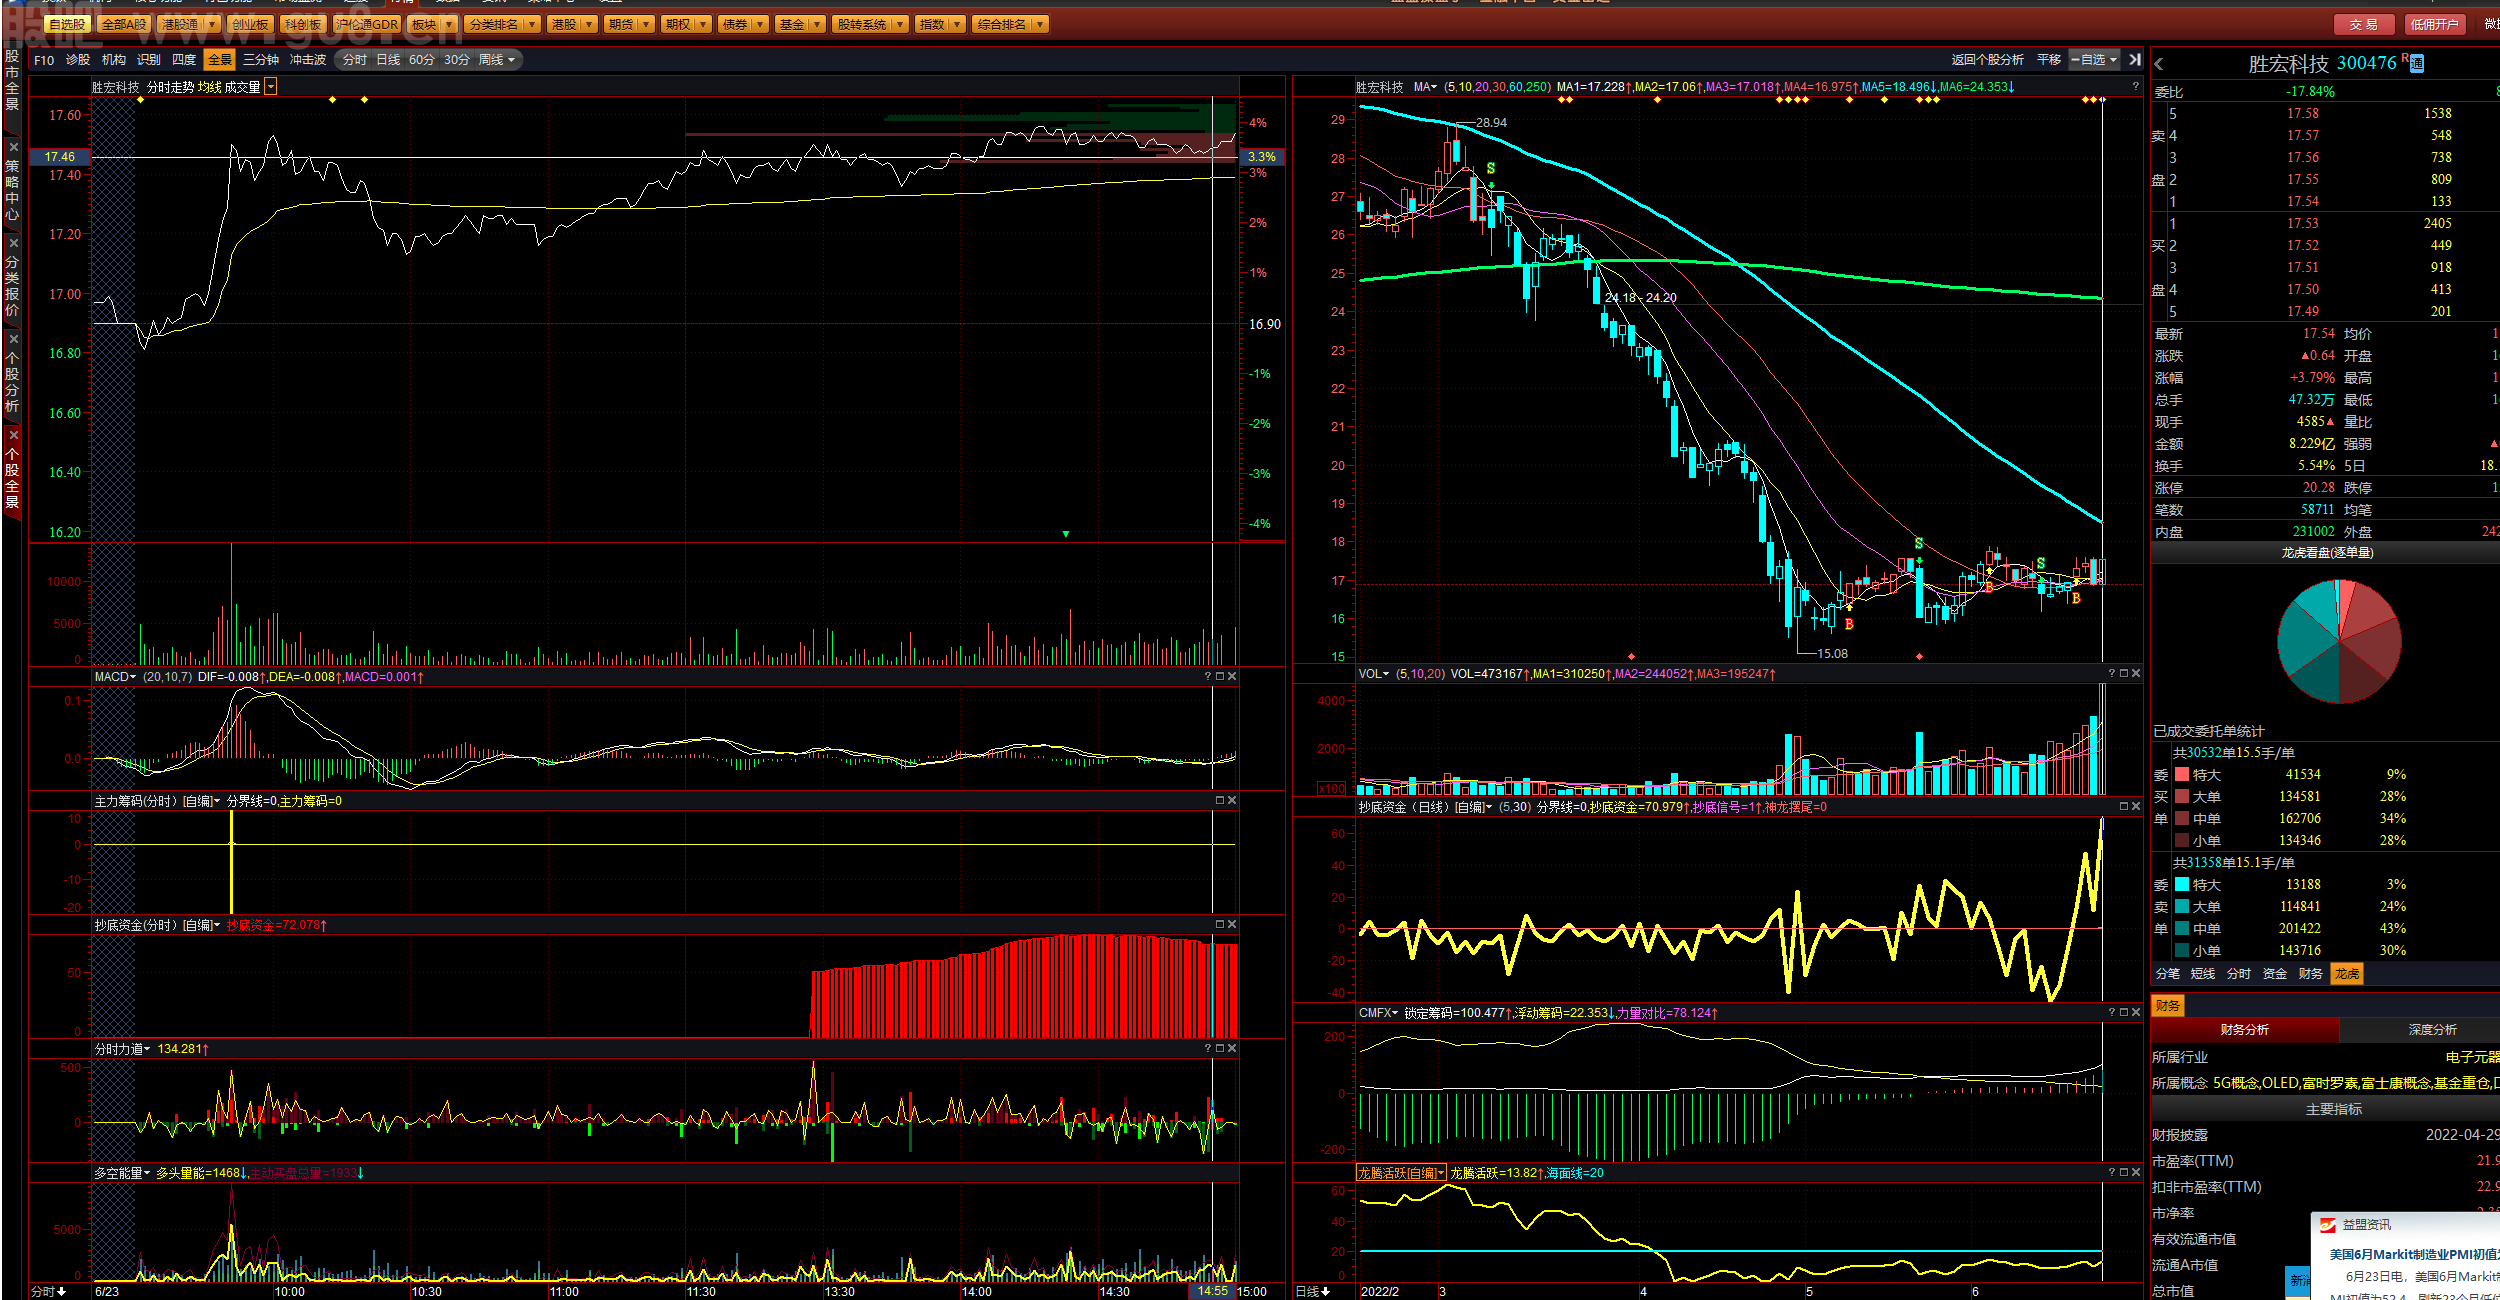The height and width of the screenshot is (1300, 2500).
Task: Click the 通 badge next to stock code 300476
Action: point(2417,64)
